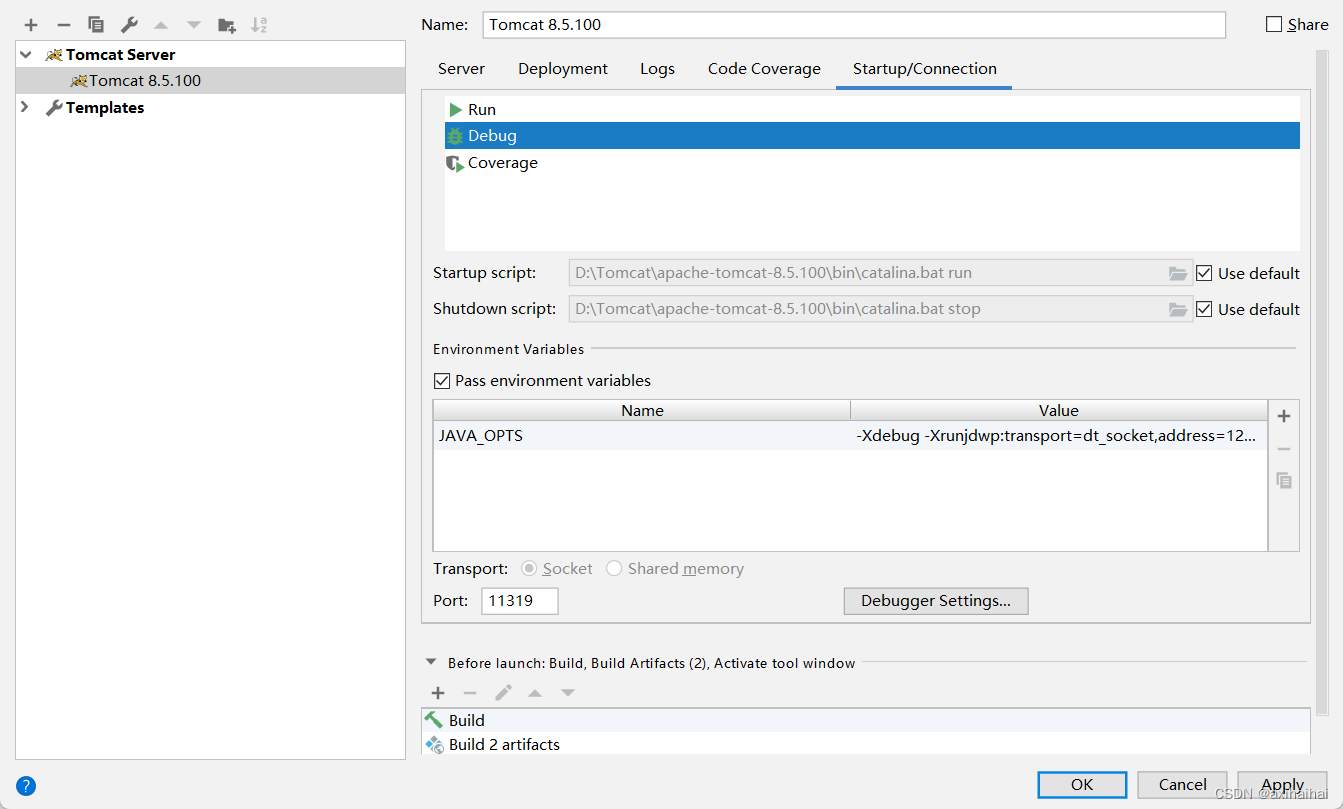Open the Edit Templates wrench icon
This screenshot has width=1343, height=809.
129,25
